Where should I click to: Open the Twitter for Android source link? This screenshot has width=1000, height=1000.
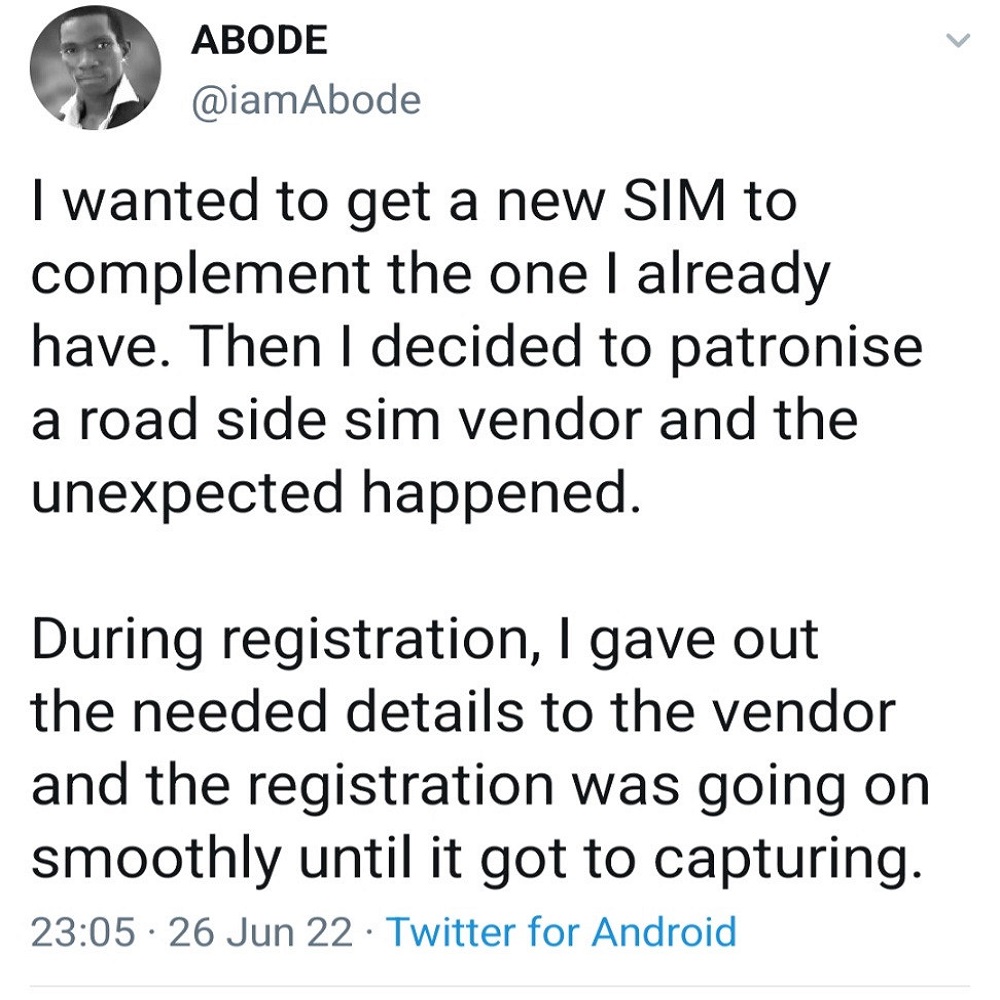point(561,931)
